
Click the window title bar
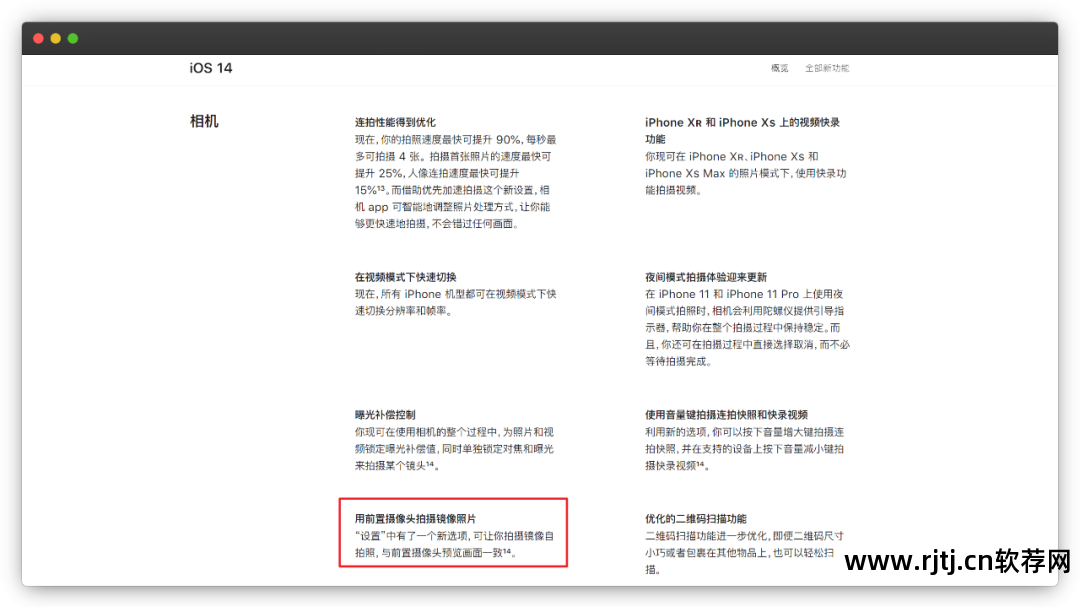tap(540, 37)
